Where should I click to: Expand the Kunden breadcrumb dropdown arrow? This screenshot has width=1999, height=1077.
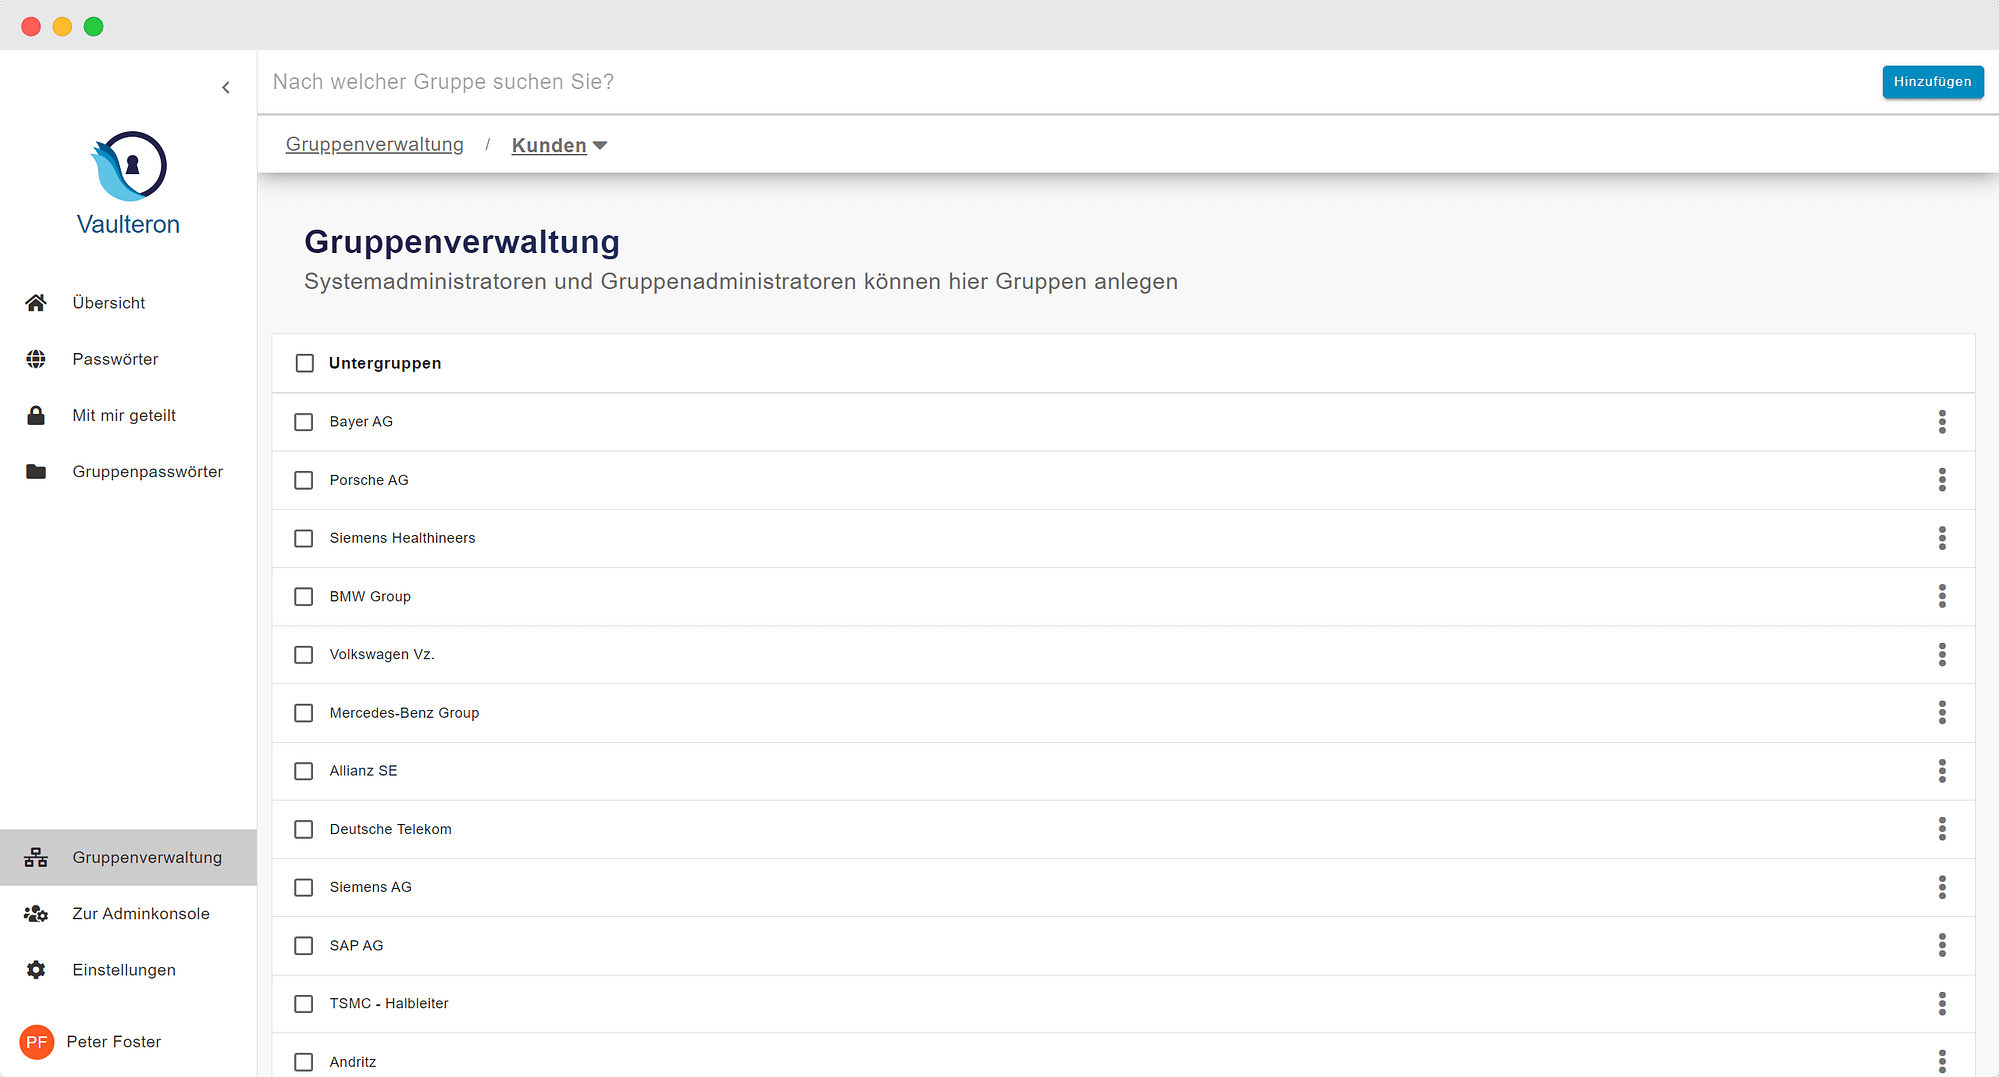click(x=600, y=146)
